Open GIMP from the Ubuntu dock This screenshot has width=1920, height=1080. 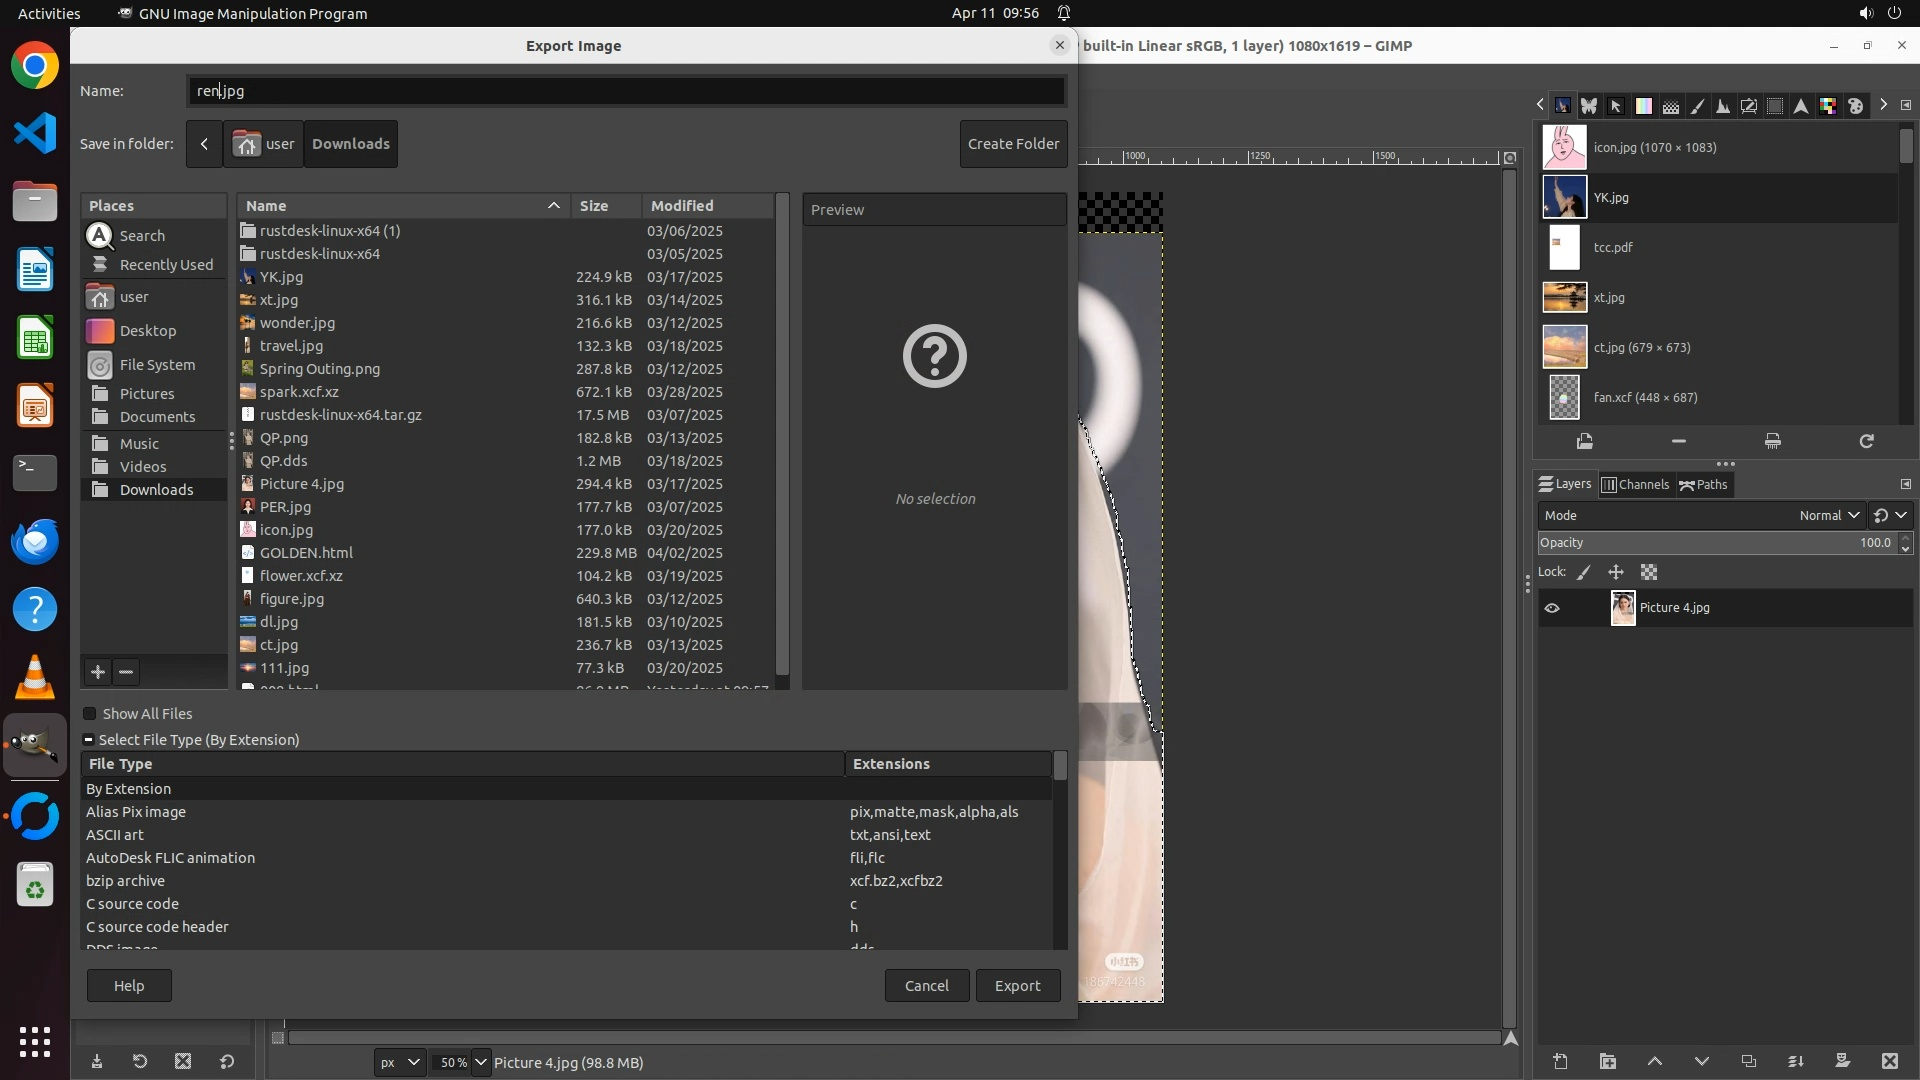[x=35, y=745]
